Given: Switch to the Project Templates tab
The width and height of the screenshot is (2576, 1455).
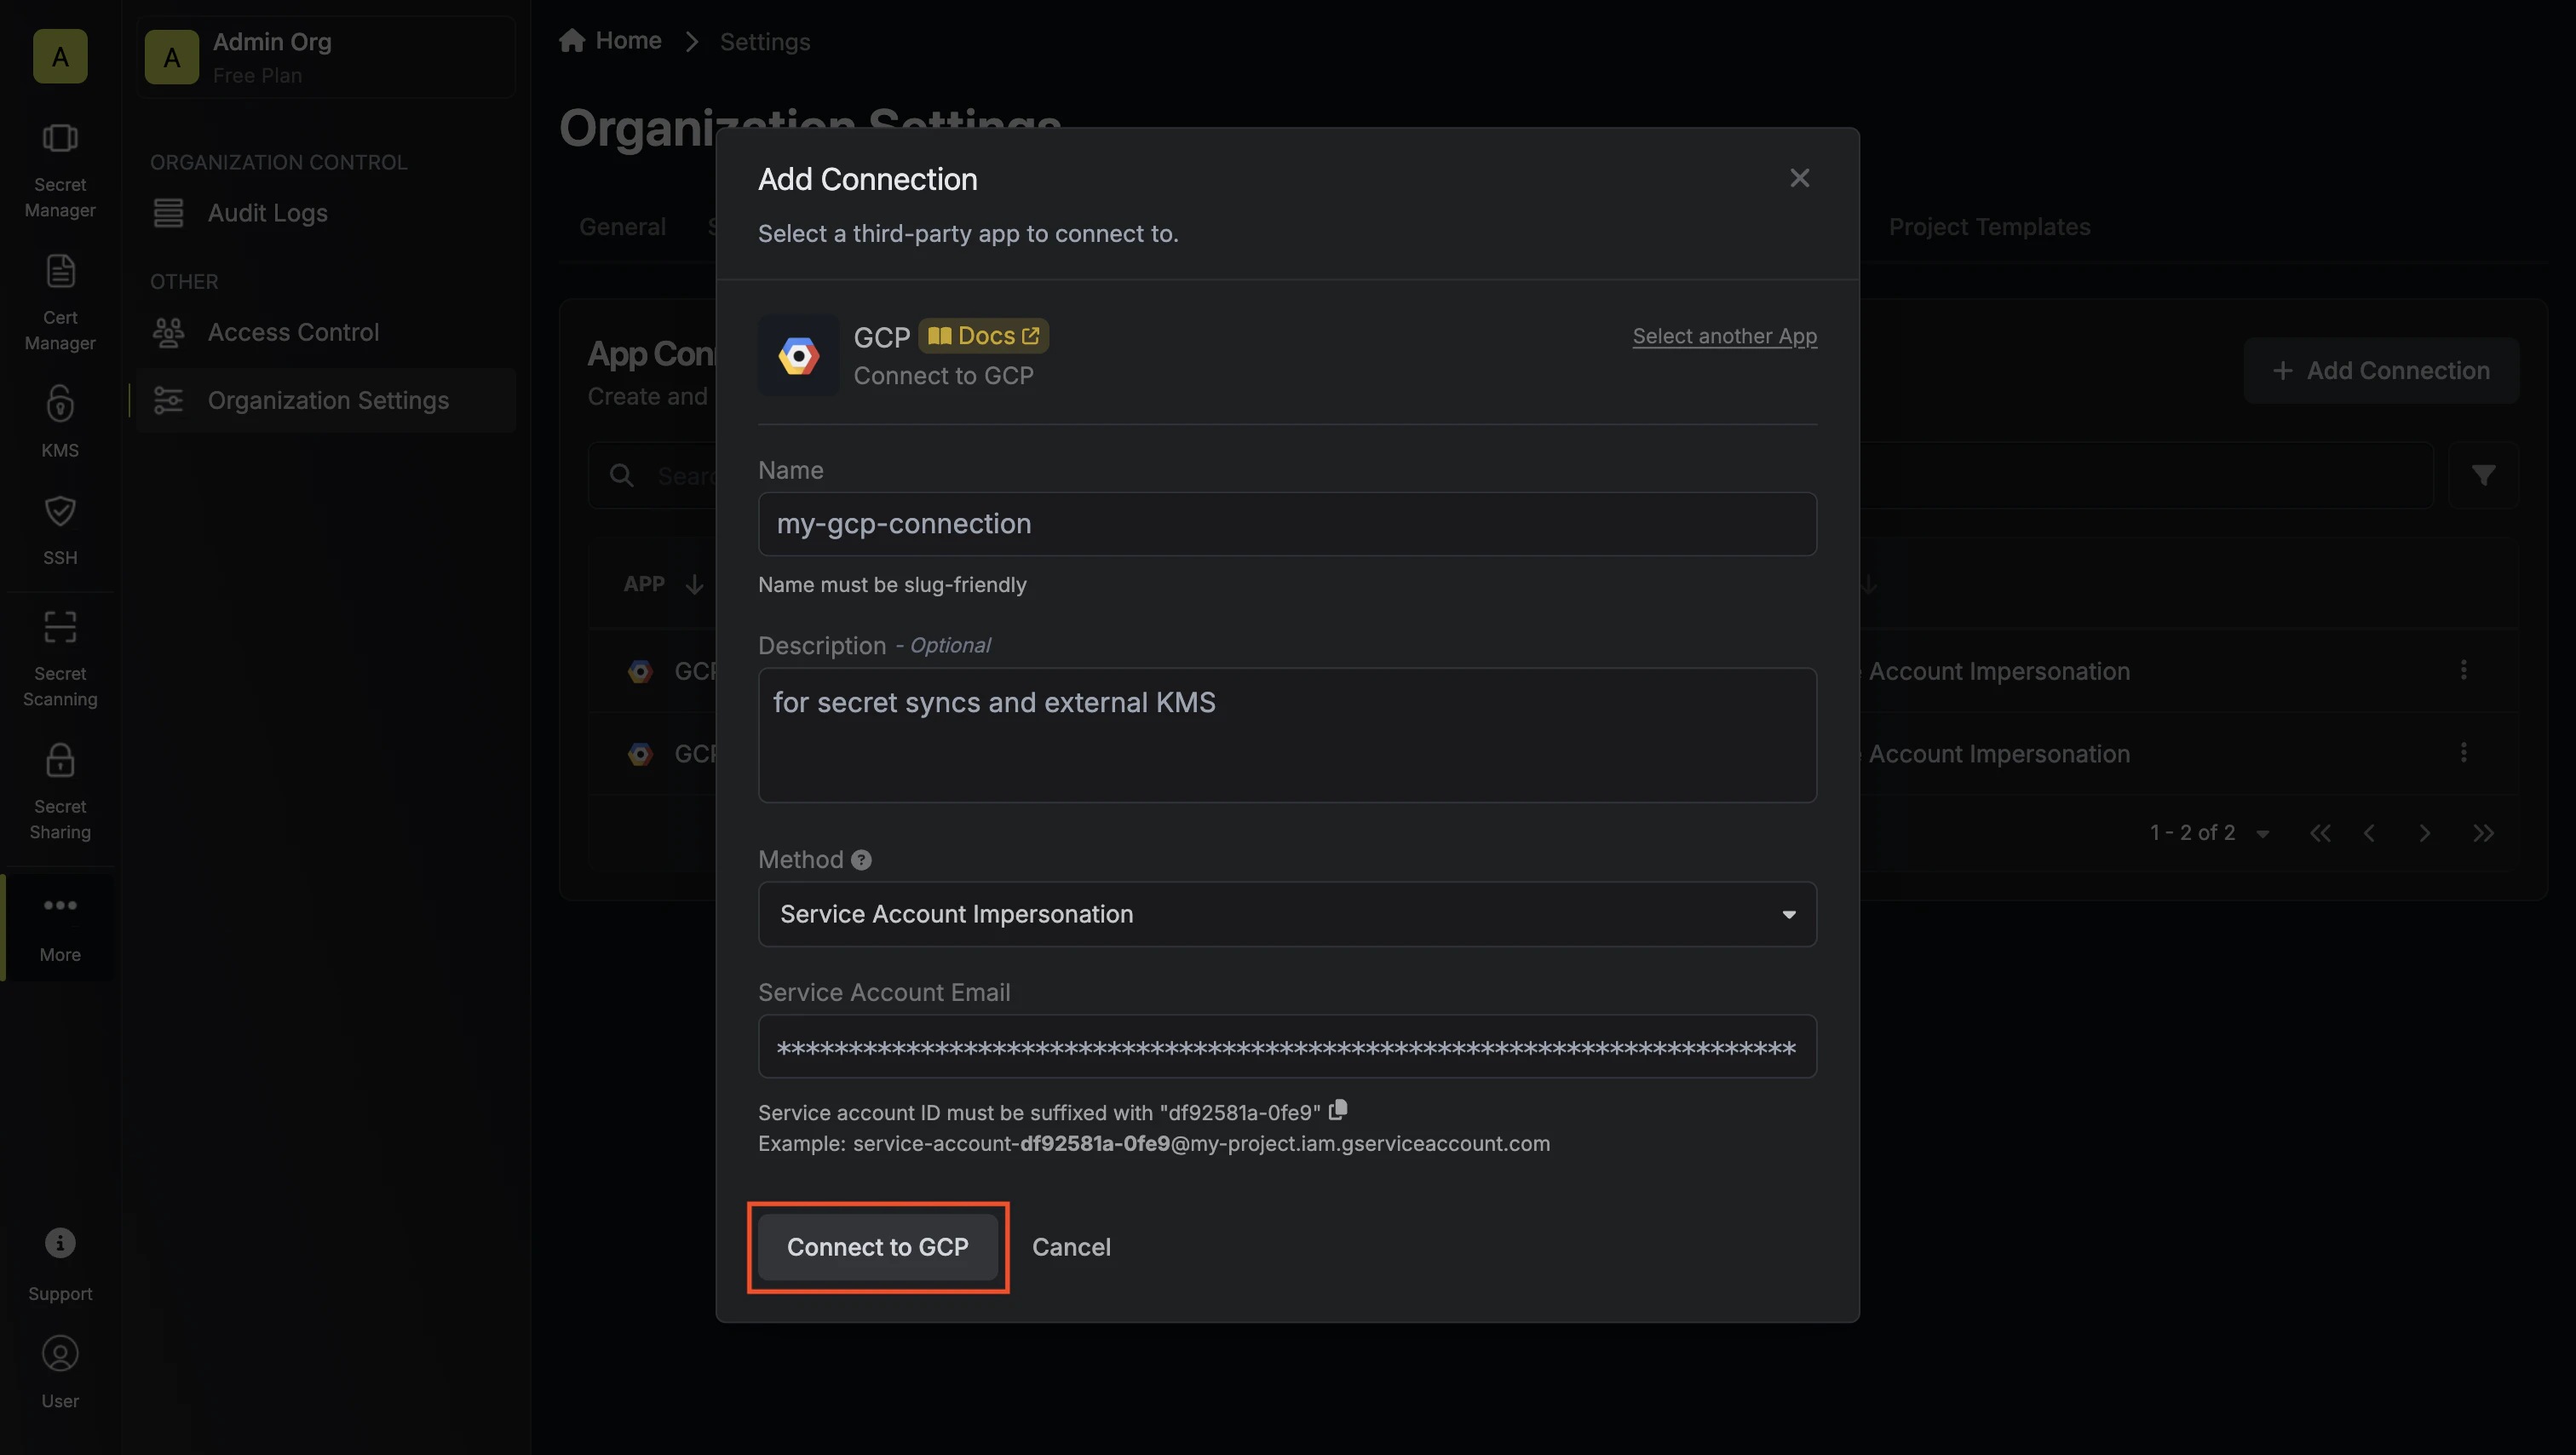Looking at the screenshot, I should (x=1989, y=227).
